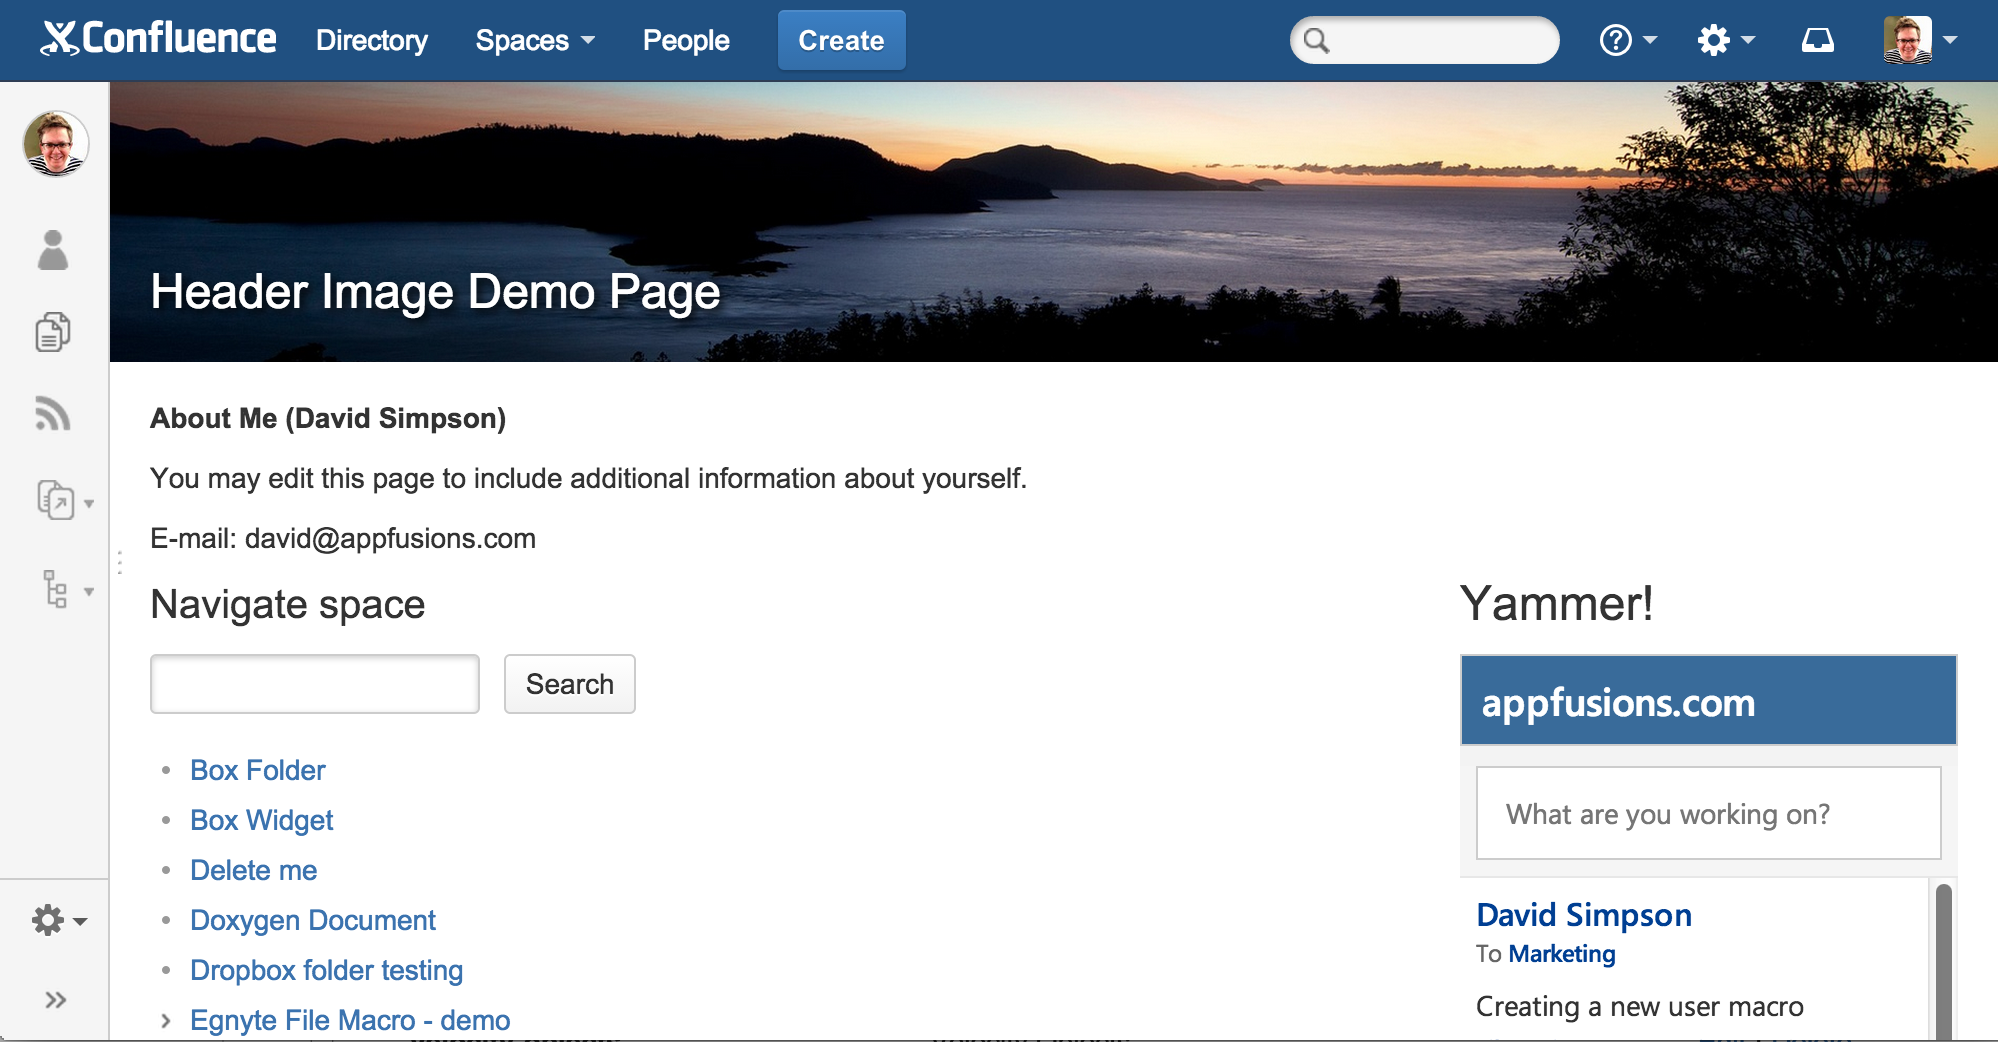Image resolution: width=1998 pixels, height=1042 pixels.
Task: Click the Search button
Action: coord(570,684)
